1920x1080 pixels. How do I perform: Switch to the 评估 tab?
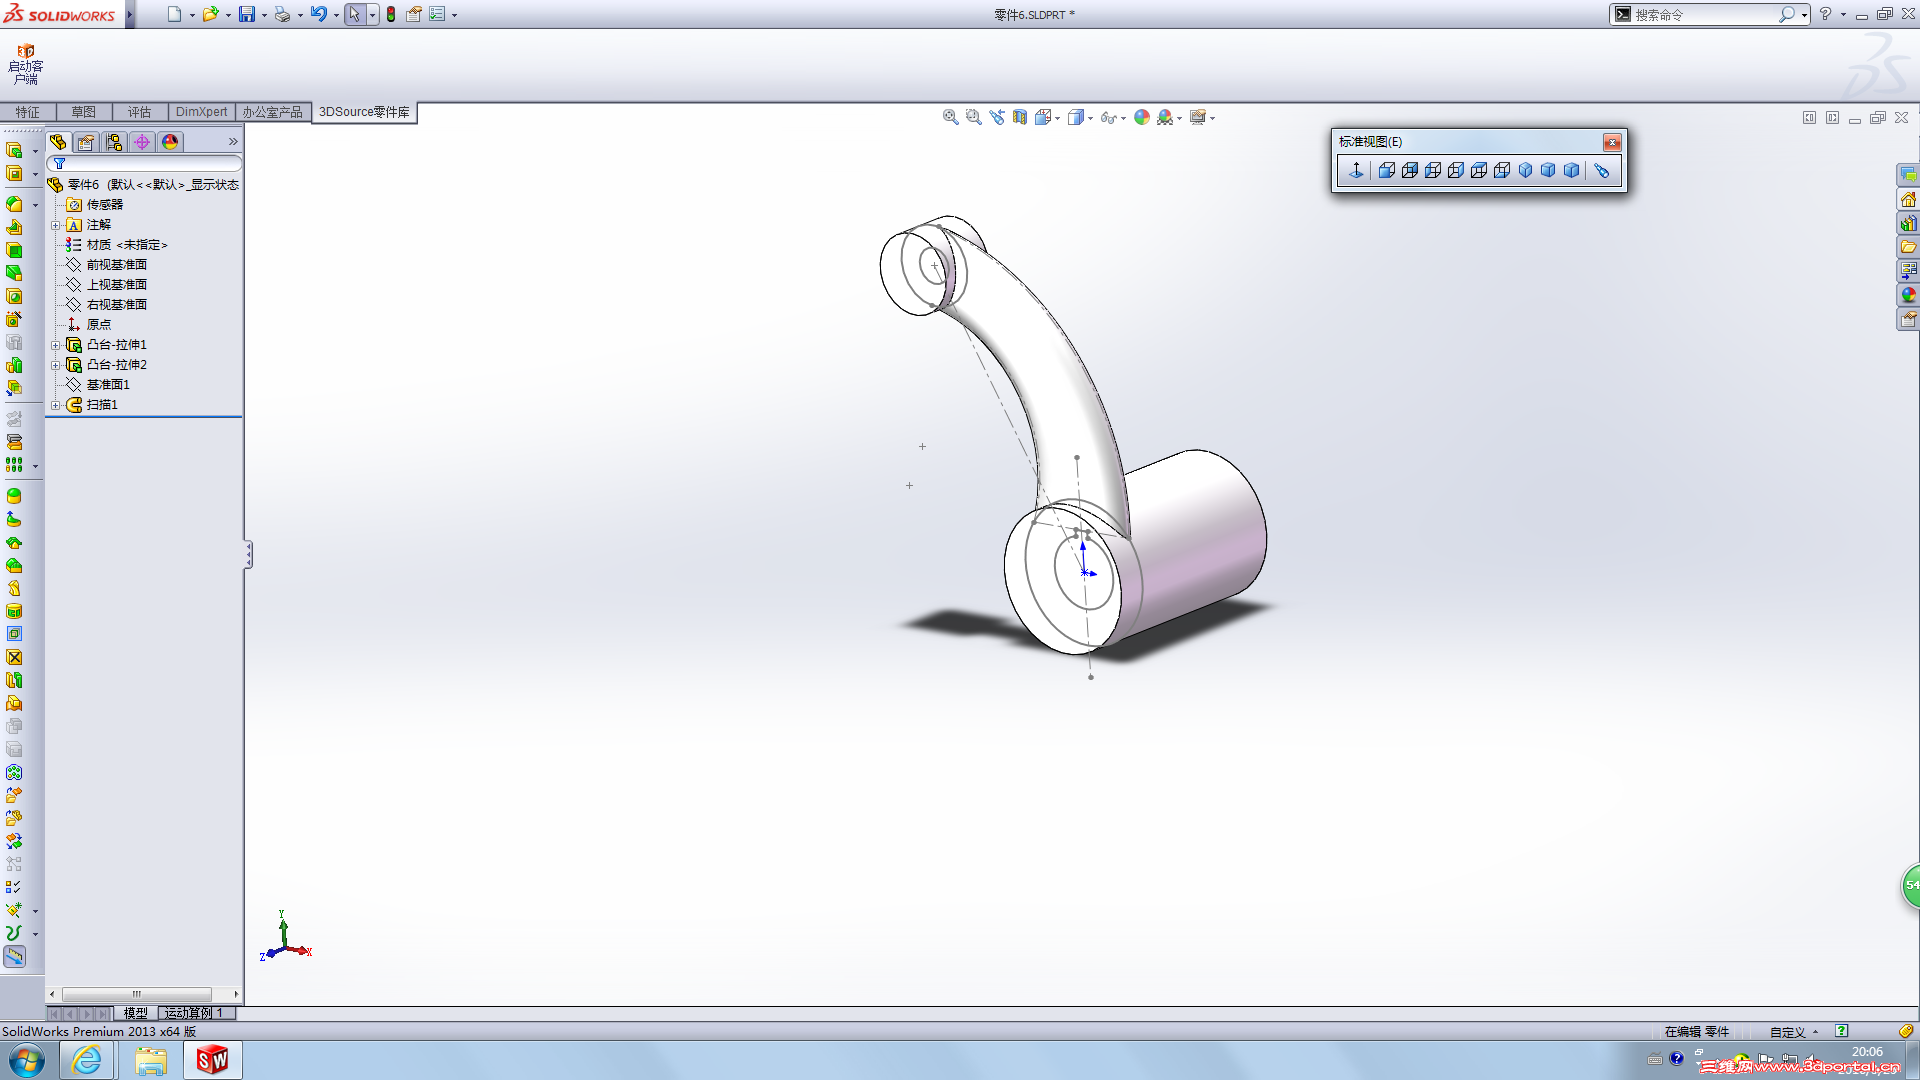point(139,112)
